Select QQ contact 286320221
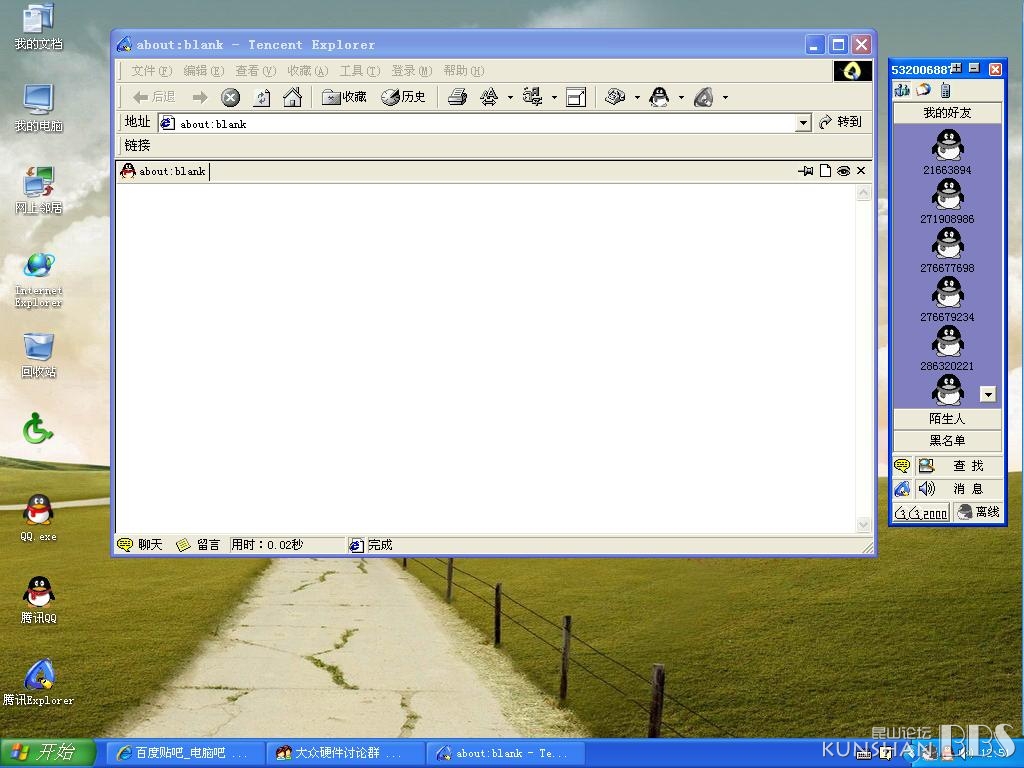Image resolution: width=1024 pixels, height=768 pixels. click(947, 348)
